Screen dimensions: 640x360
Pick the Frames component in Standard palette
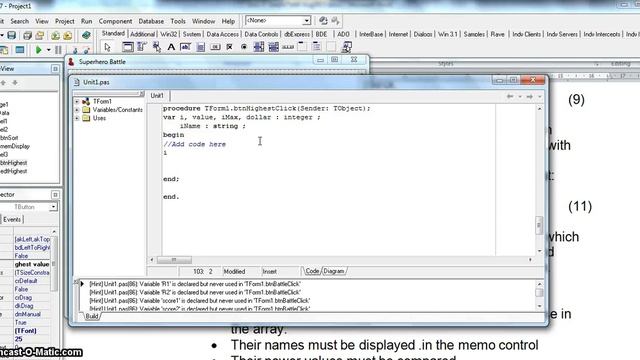128,47
